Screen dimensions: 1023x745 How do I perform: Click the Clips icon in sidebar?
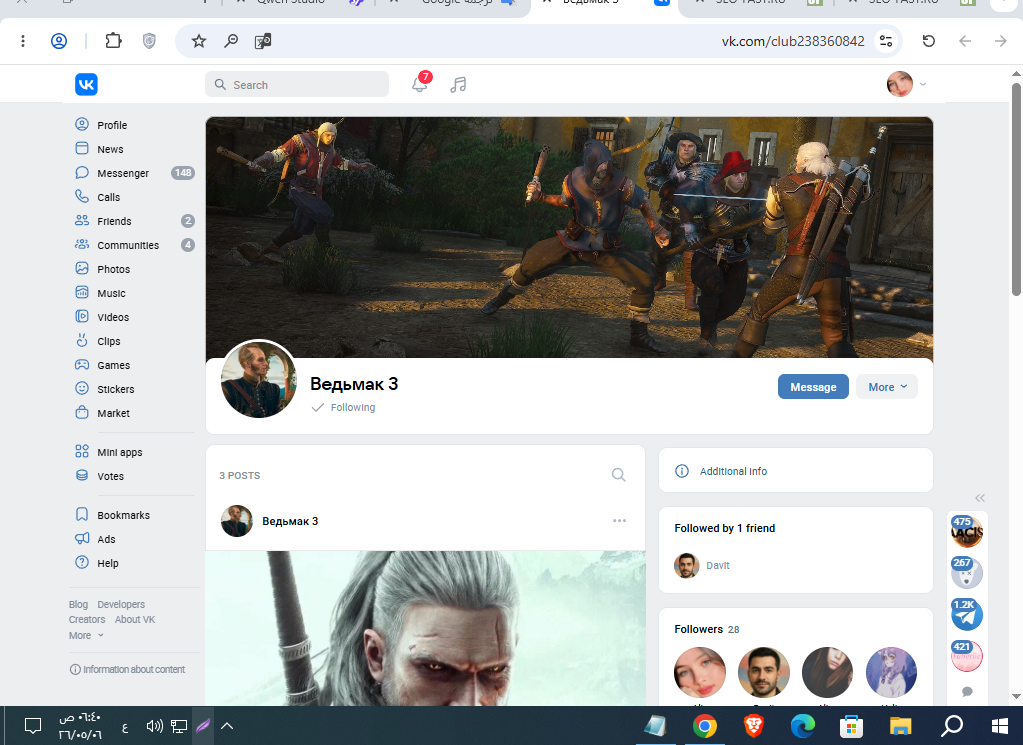click(x=82, y=341)
